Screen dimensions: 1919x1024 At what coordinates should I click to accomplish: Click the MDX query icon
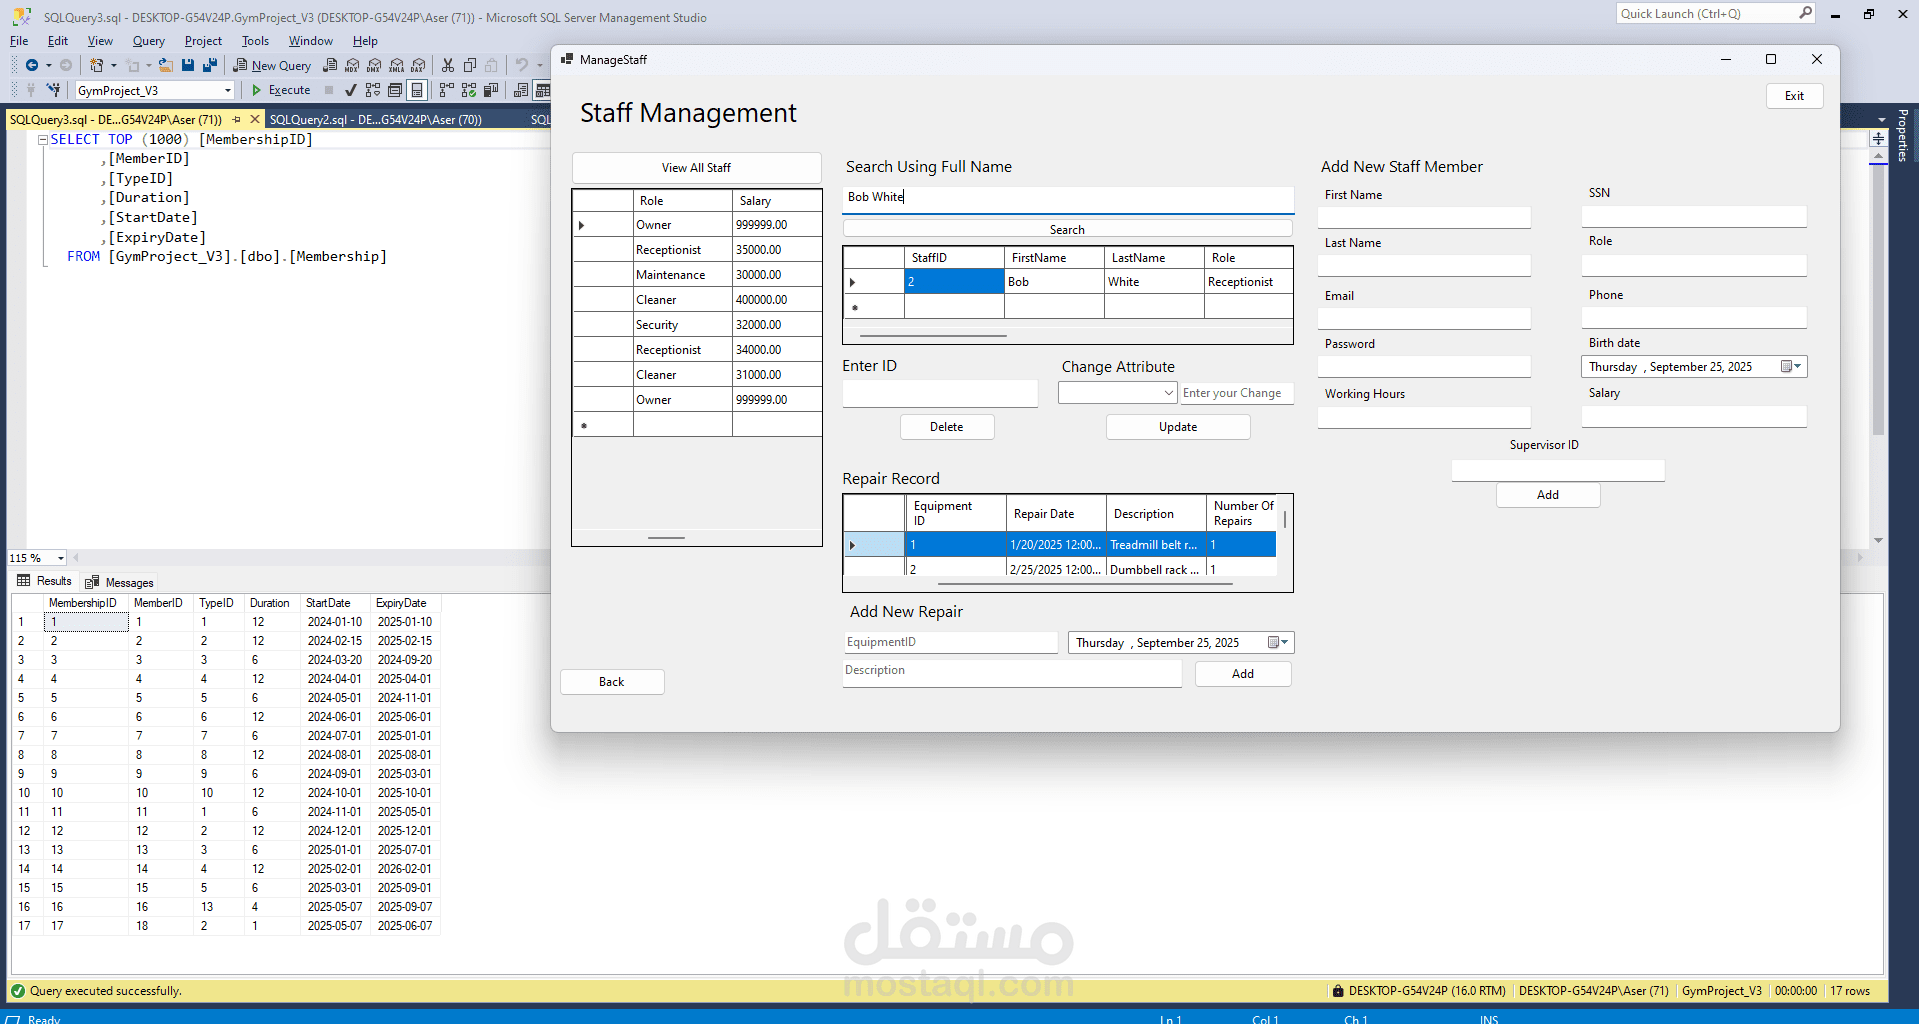[352, 65]
